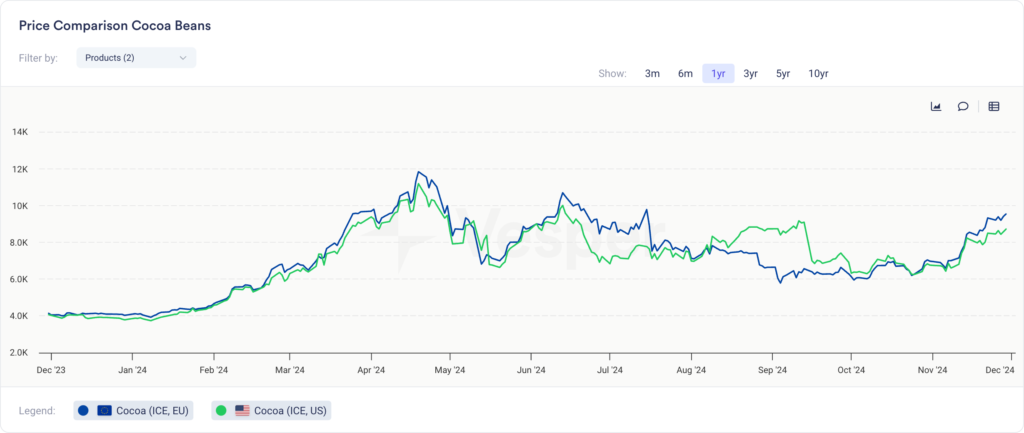
Task: Click the EU flag icon in legend
Action: [104, 410]
